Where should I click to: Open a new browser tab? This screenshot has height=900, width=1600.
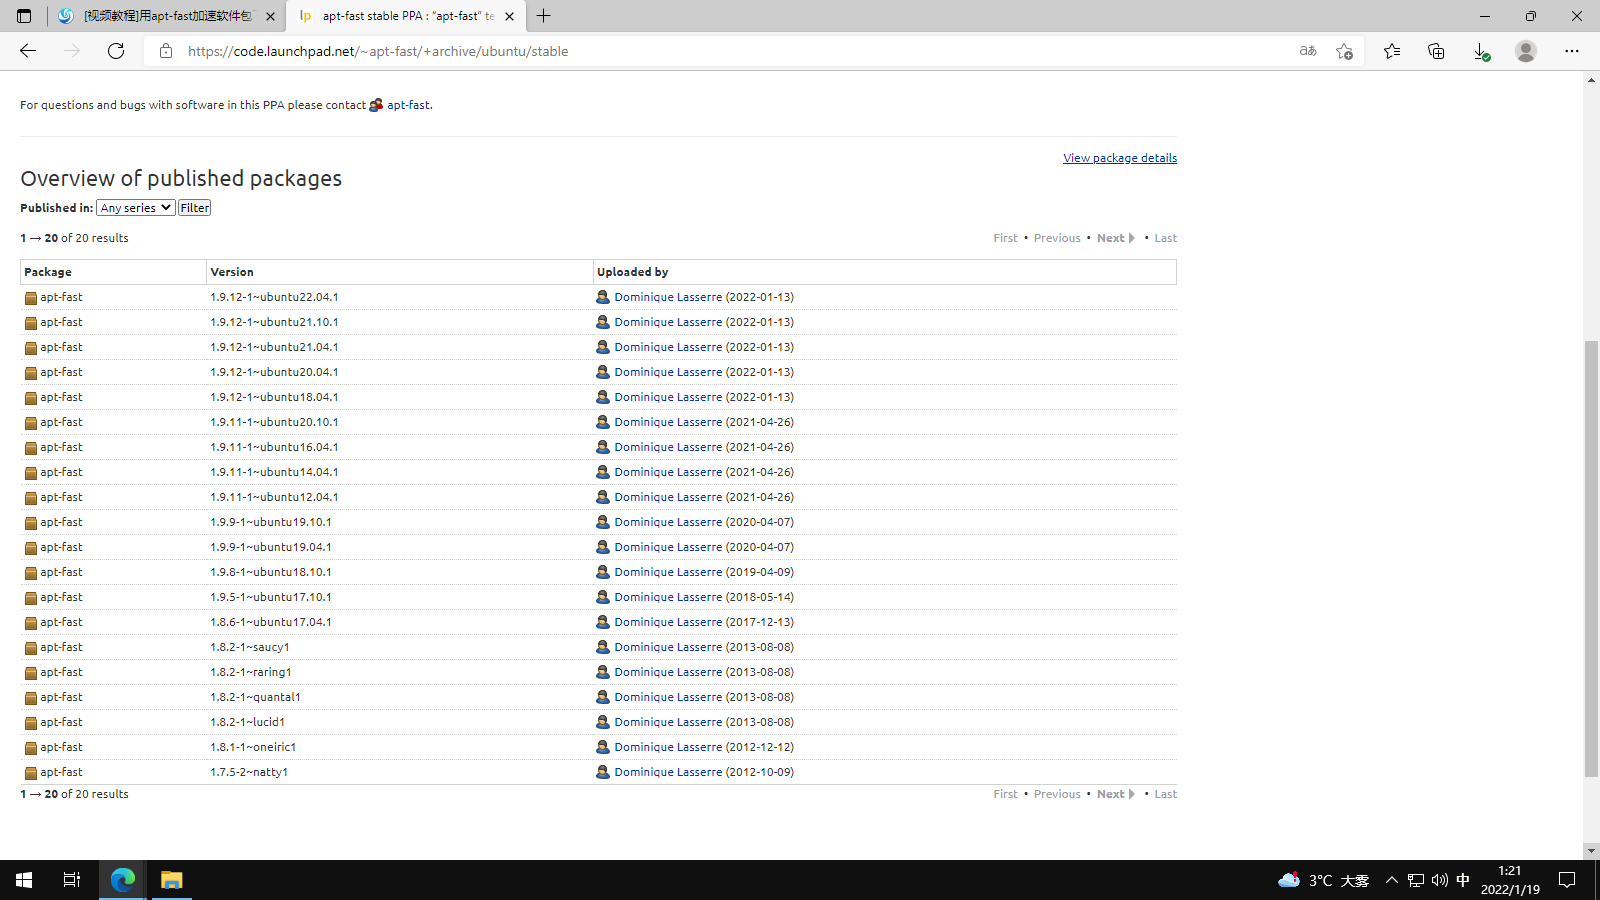[x=544, y=16]
